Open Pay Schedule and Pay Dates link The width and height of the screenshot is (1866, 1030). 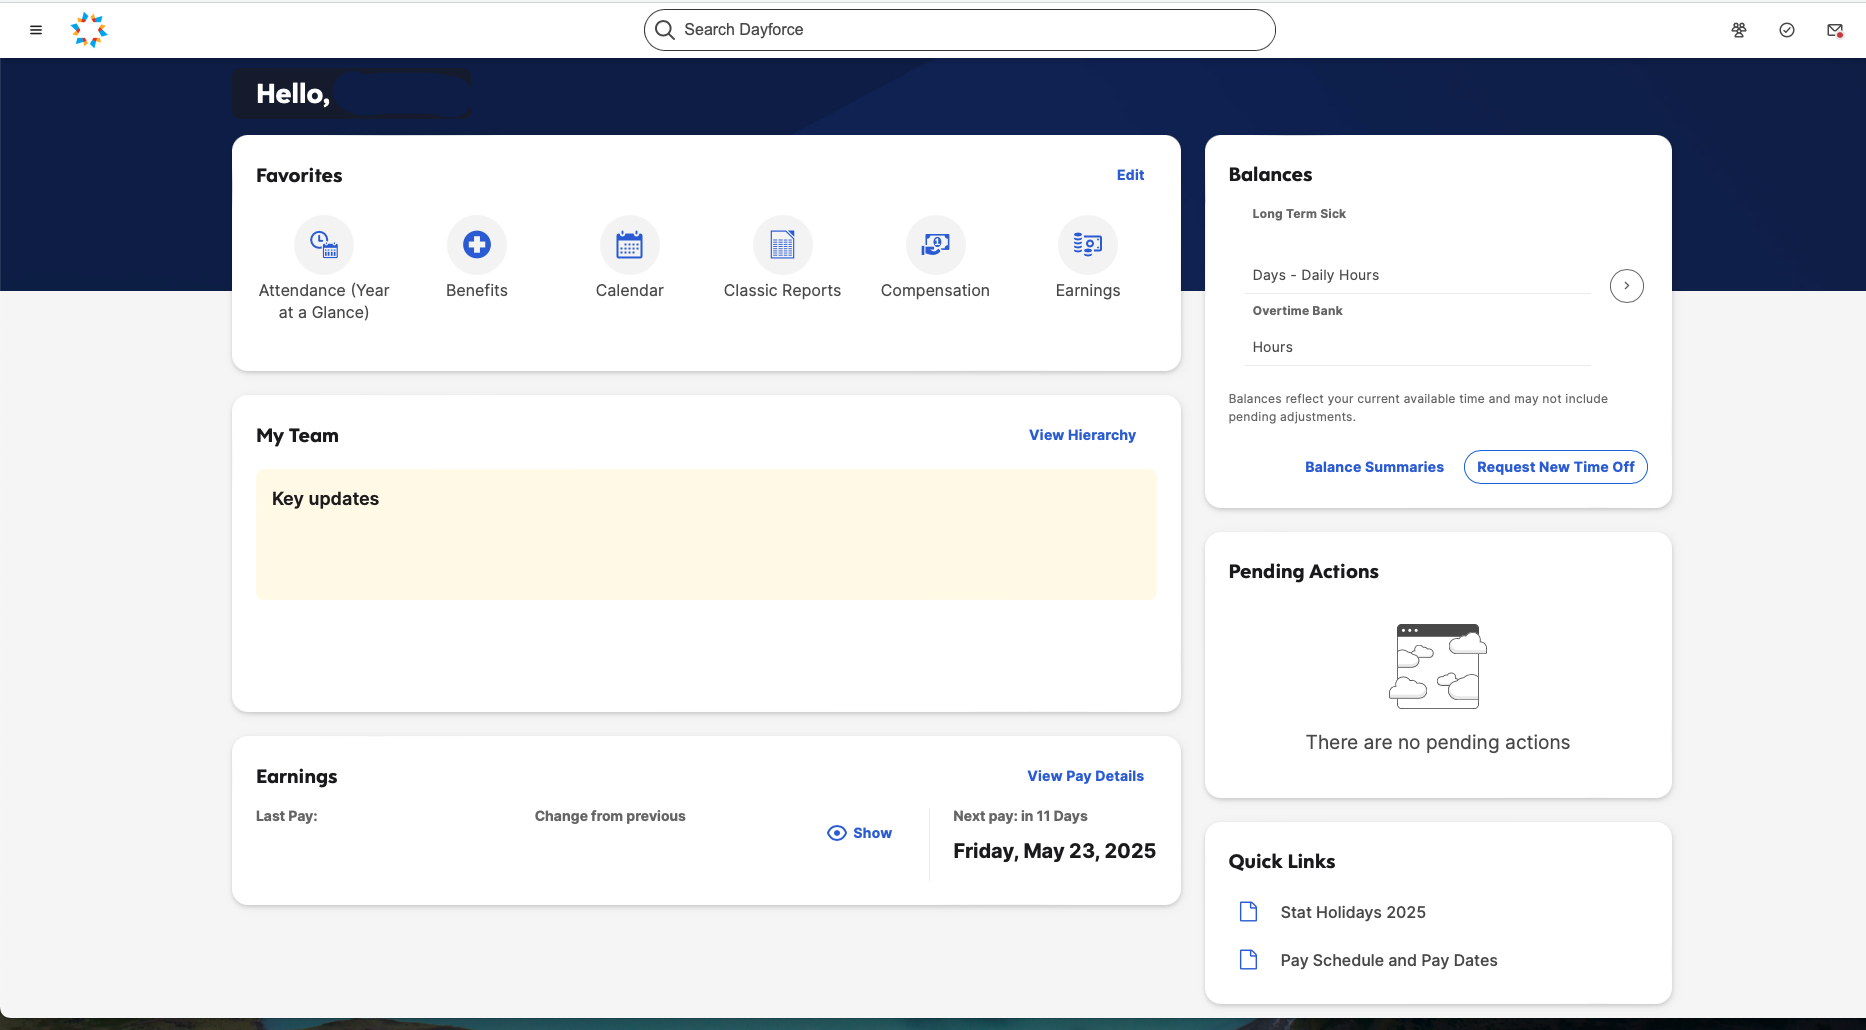1389,960
